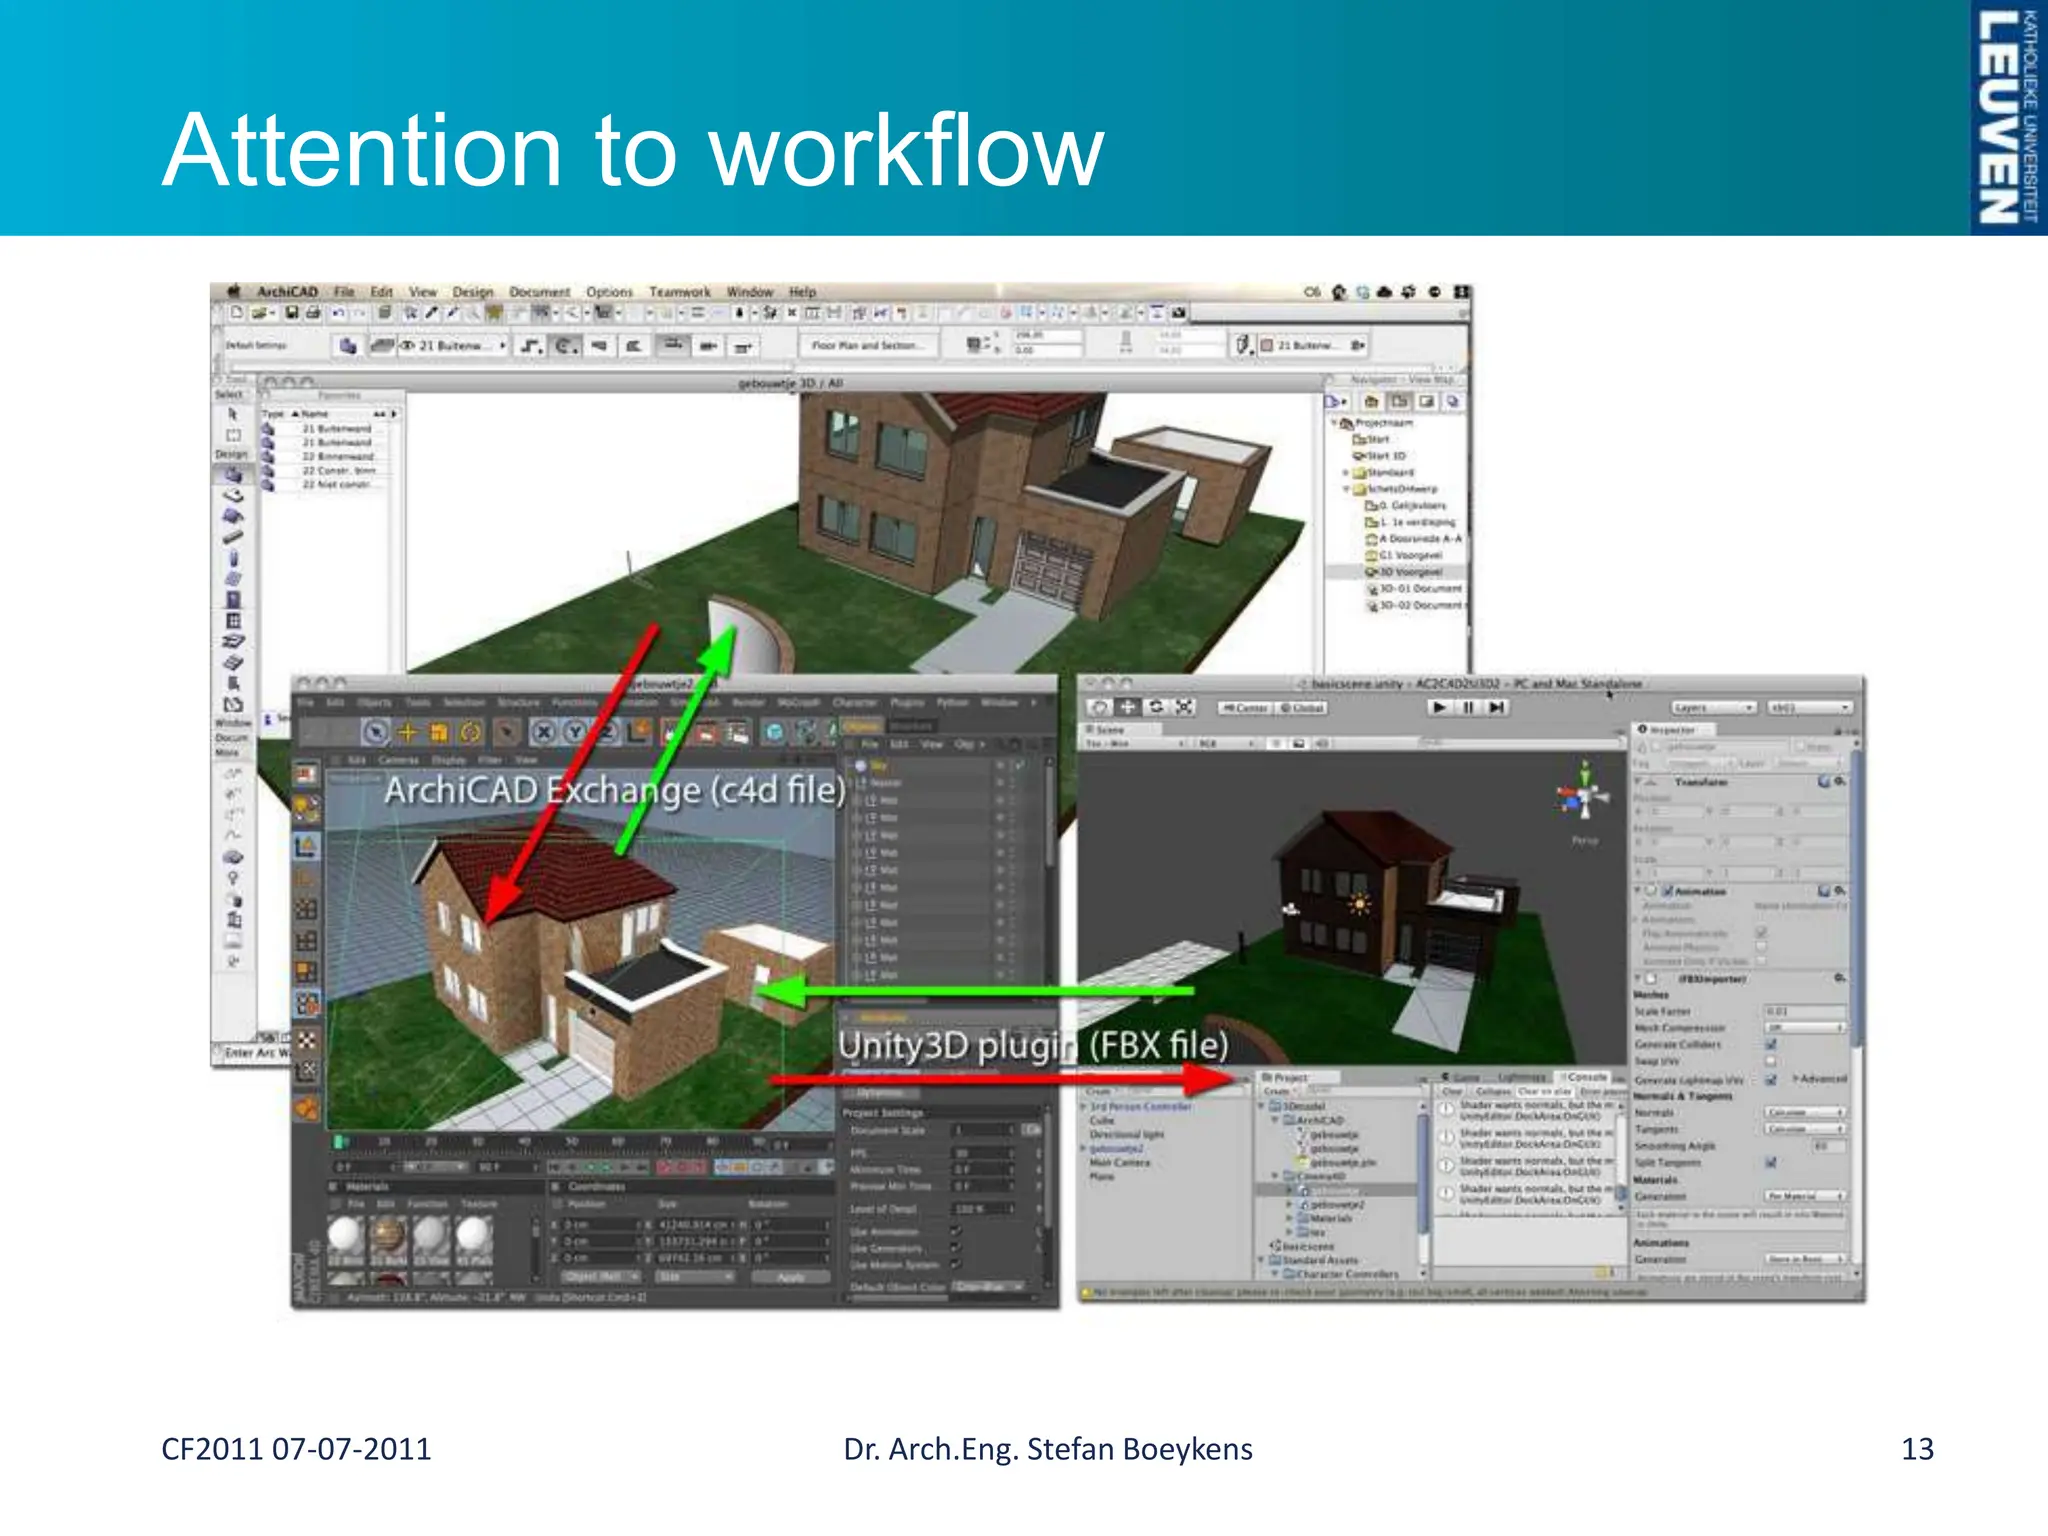The height and width of the screenshot is (1536, 2048).
Task: Select Main Camera in Unity Hierarchy
Action: [1119, 1163]
